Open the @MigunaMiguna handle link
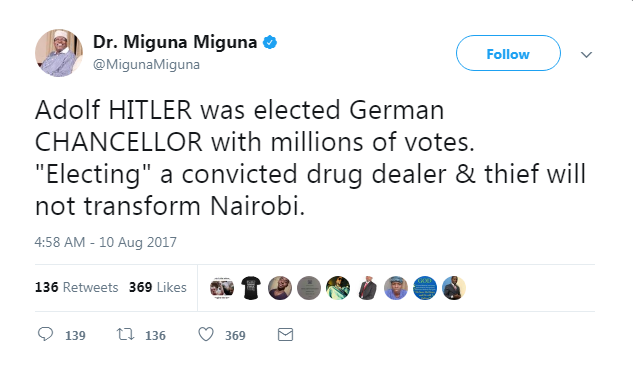Screen dimensions: 633x373 click(146, 65)
